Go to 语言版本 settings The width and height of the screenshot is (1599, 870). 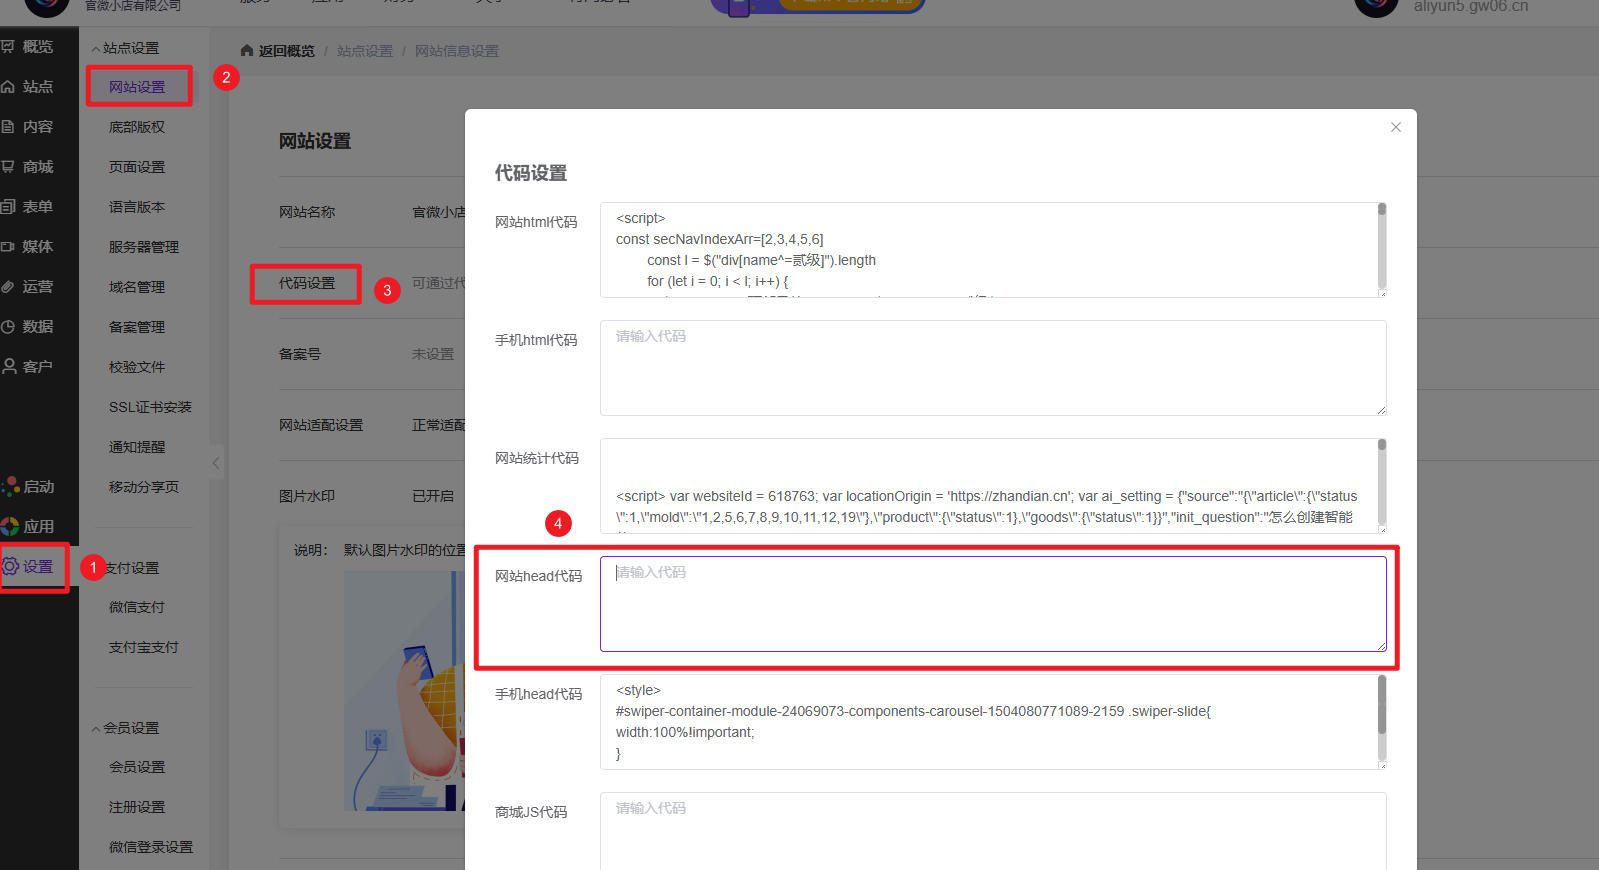(x=137, y=207)
